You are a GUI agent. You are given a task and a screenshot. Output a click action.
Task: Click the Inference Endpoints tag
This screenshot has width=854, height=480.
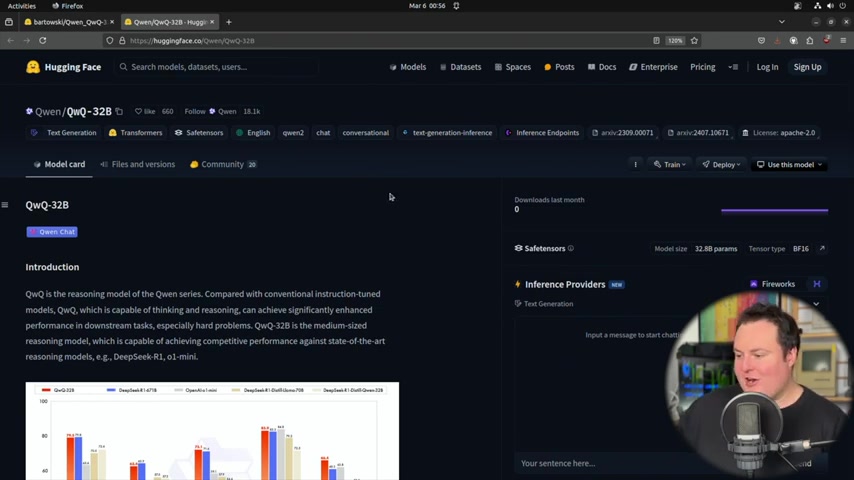coord(542,132)
